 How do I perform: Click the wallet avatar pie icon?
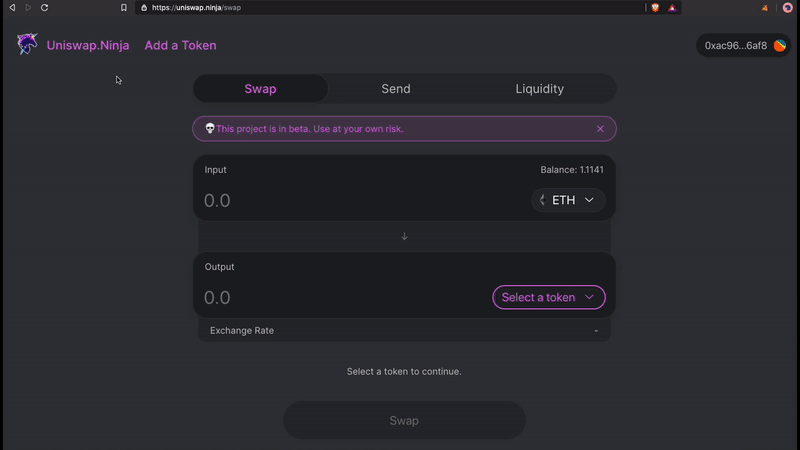click(780, 45)
